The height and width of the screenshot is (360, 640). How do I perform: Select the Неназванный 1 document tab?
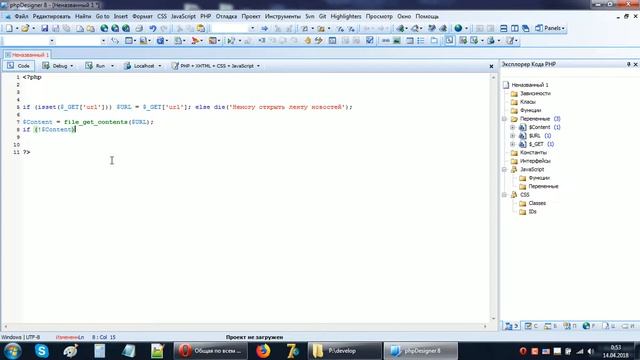(27, 55)
